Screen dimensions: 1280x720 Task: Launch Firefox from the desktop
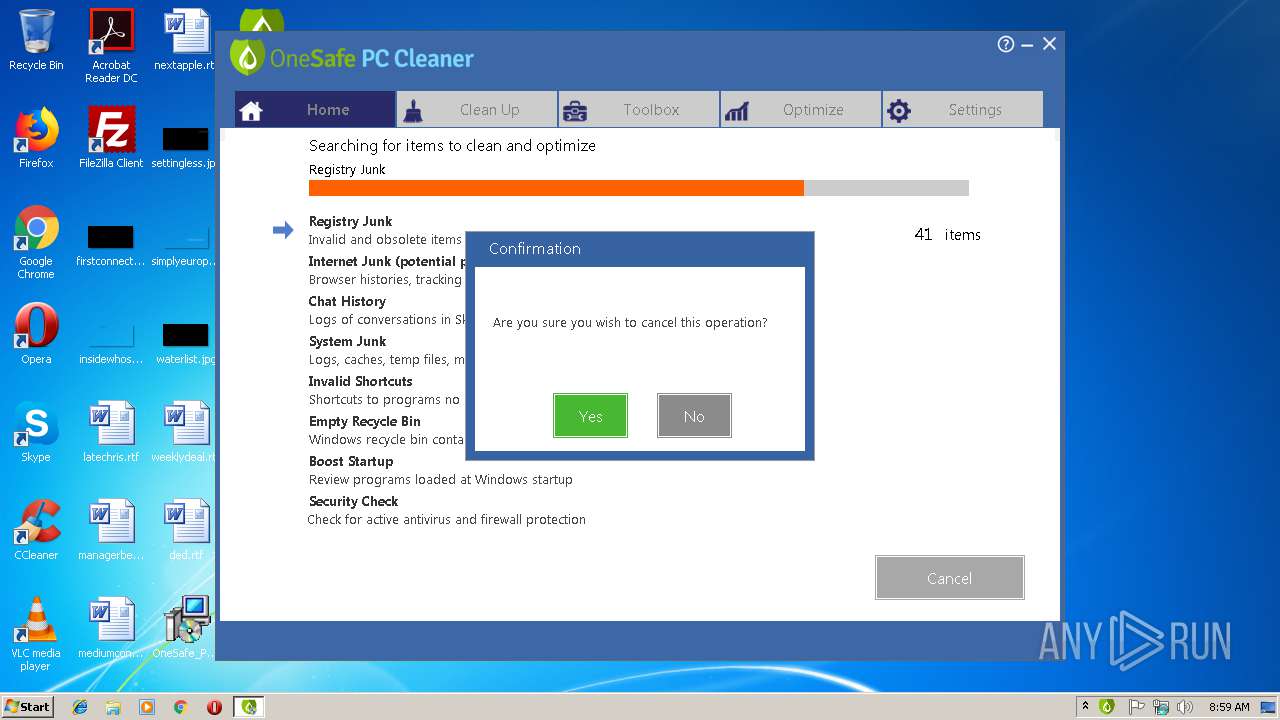(36, 138)
